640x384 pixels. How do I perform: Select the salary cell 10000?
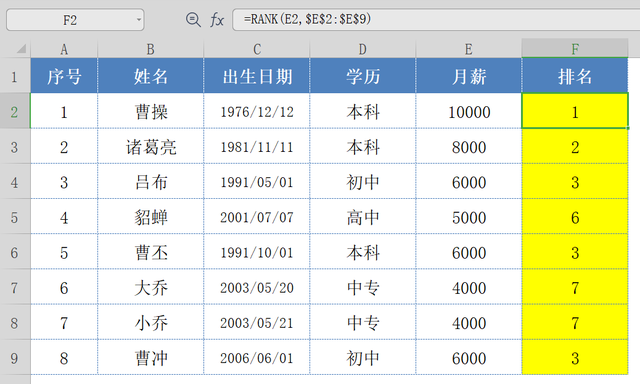point(469,111)
